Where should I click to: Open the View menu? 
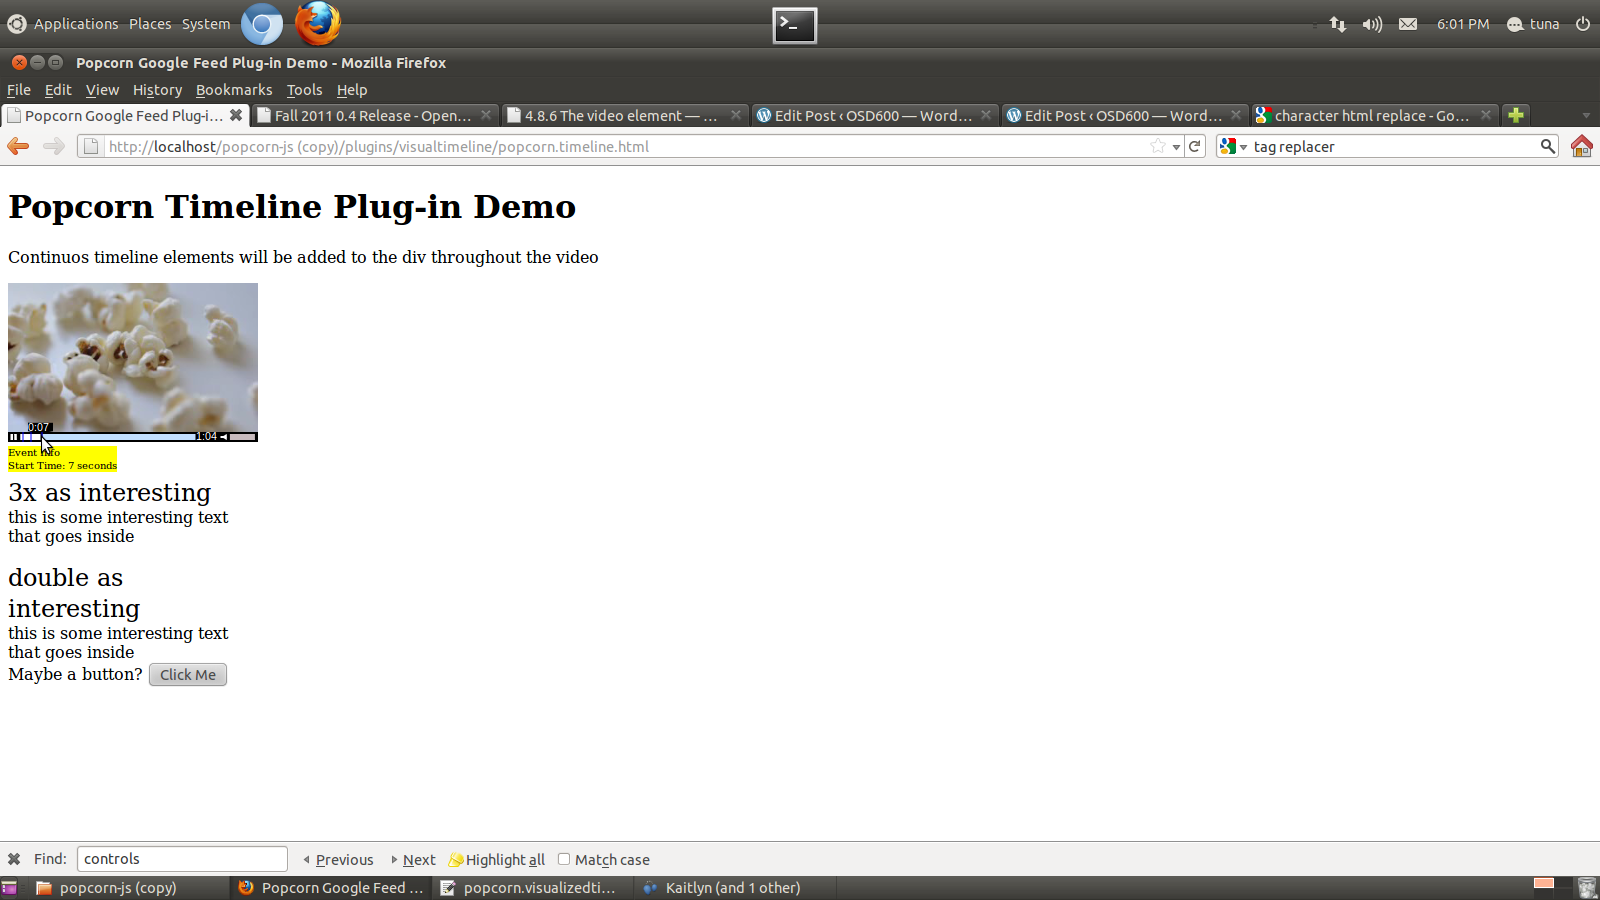coord(102,90)
